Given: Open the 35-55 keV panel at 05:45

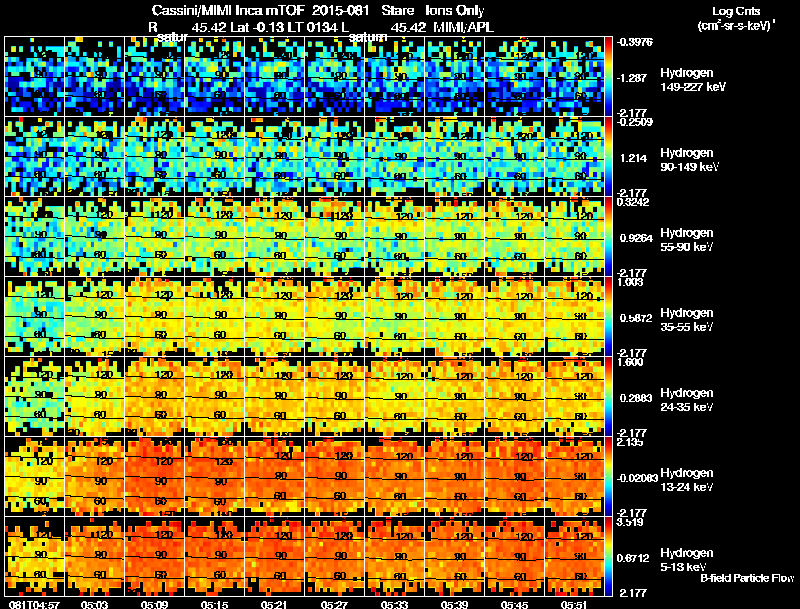Looking at the screenshot, I should click(514, 317).
